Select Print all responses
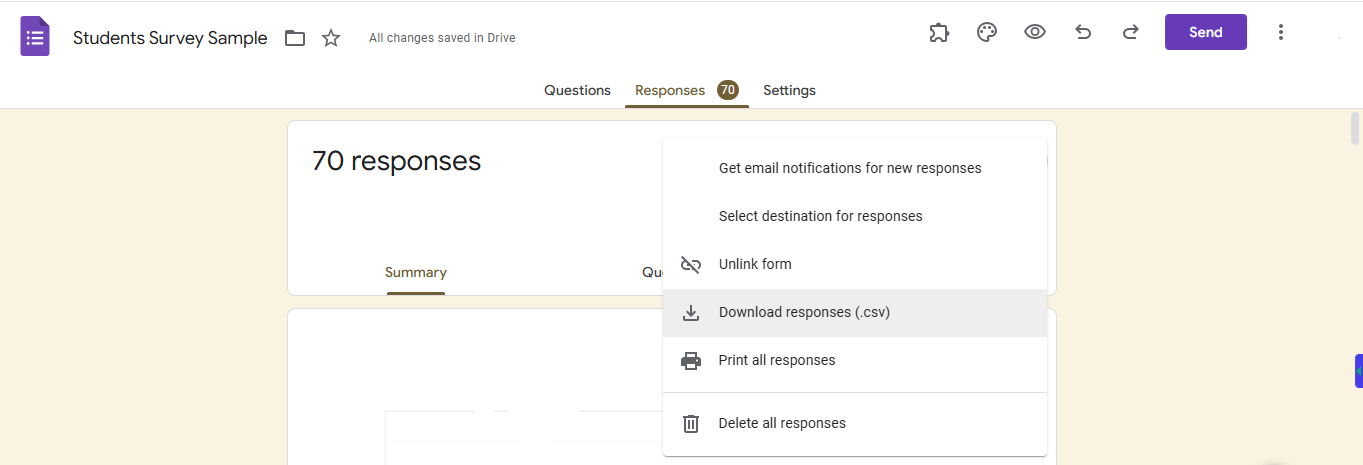Image resolution: width=1363 pixels, height=465 pixels. point(777,360)
